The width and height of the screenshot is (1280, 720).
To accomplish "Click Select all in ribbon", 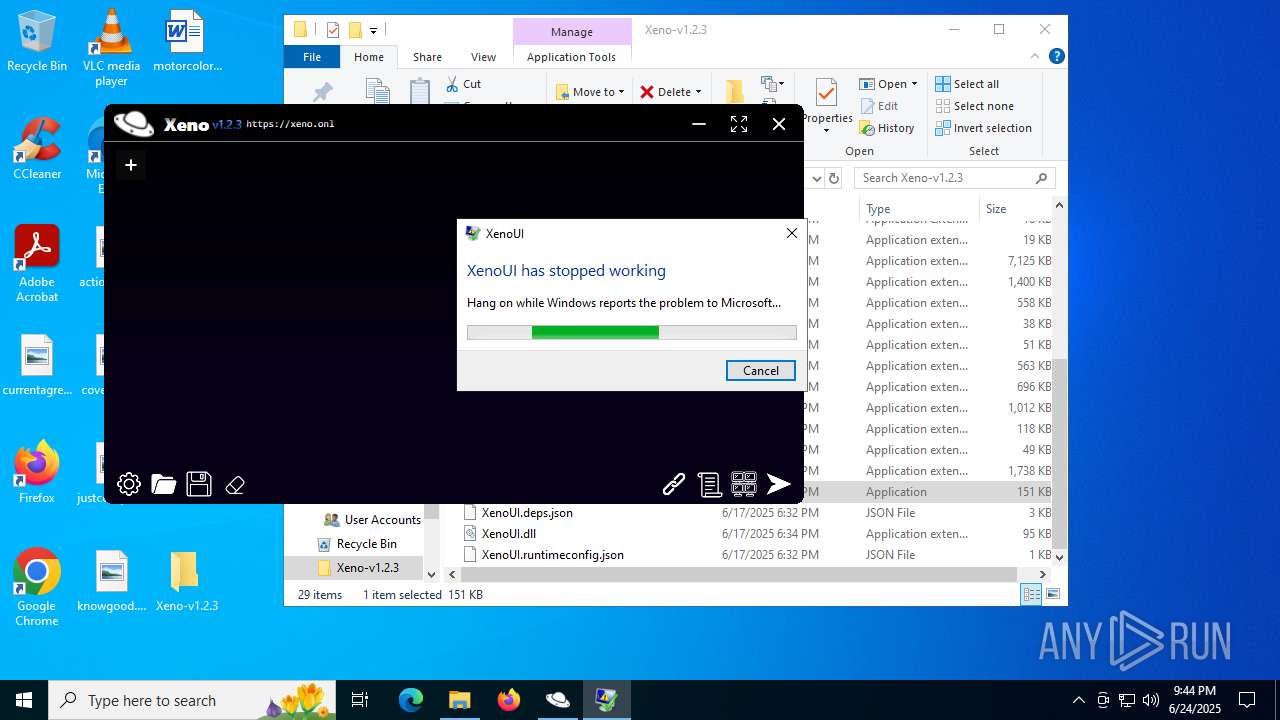I will (x=967, y=84).
